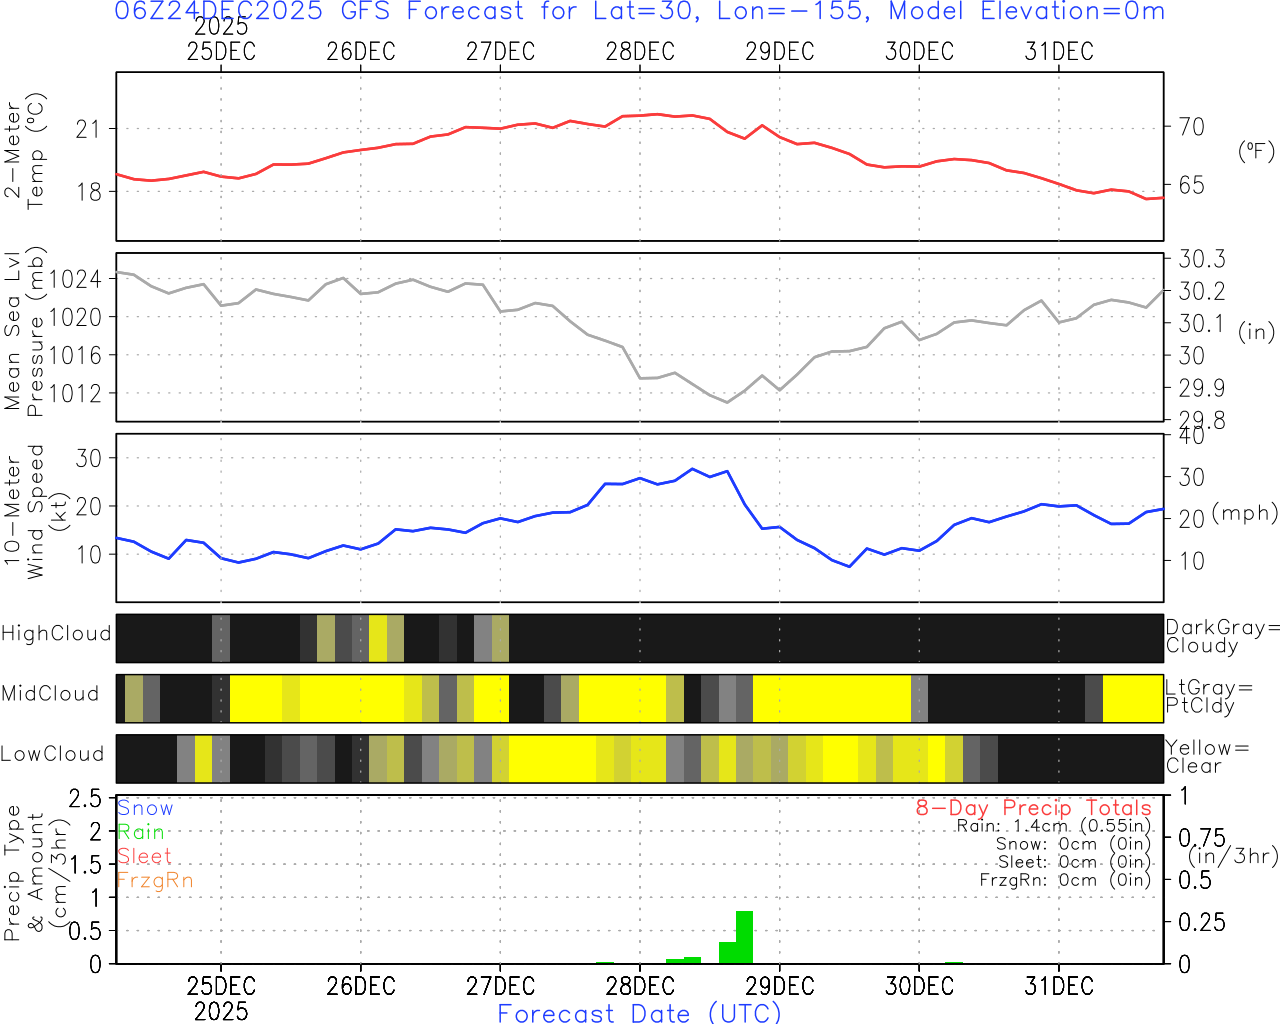
Task: Select the HighCloud row label
Action: 56,634
